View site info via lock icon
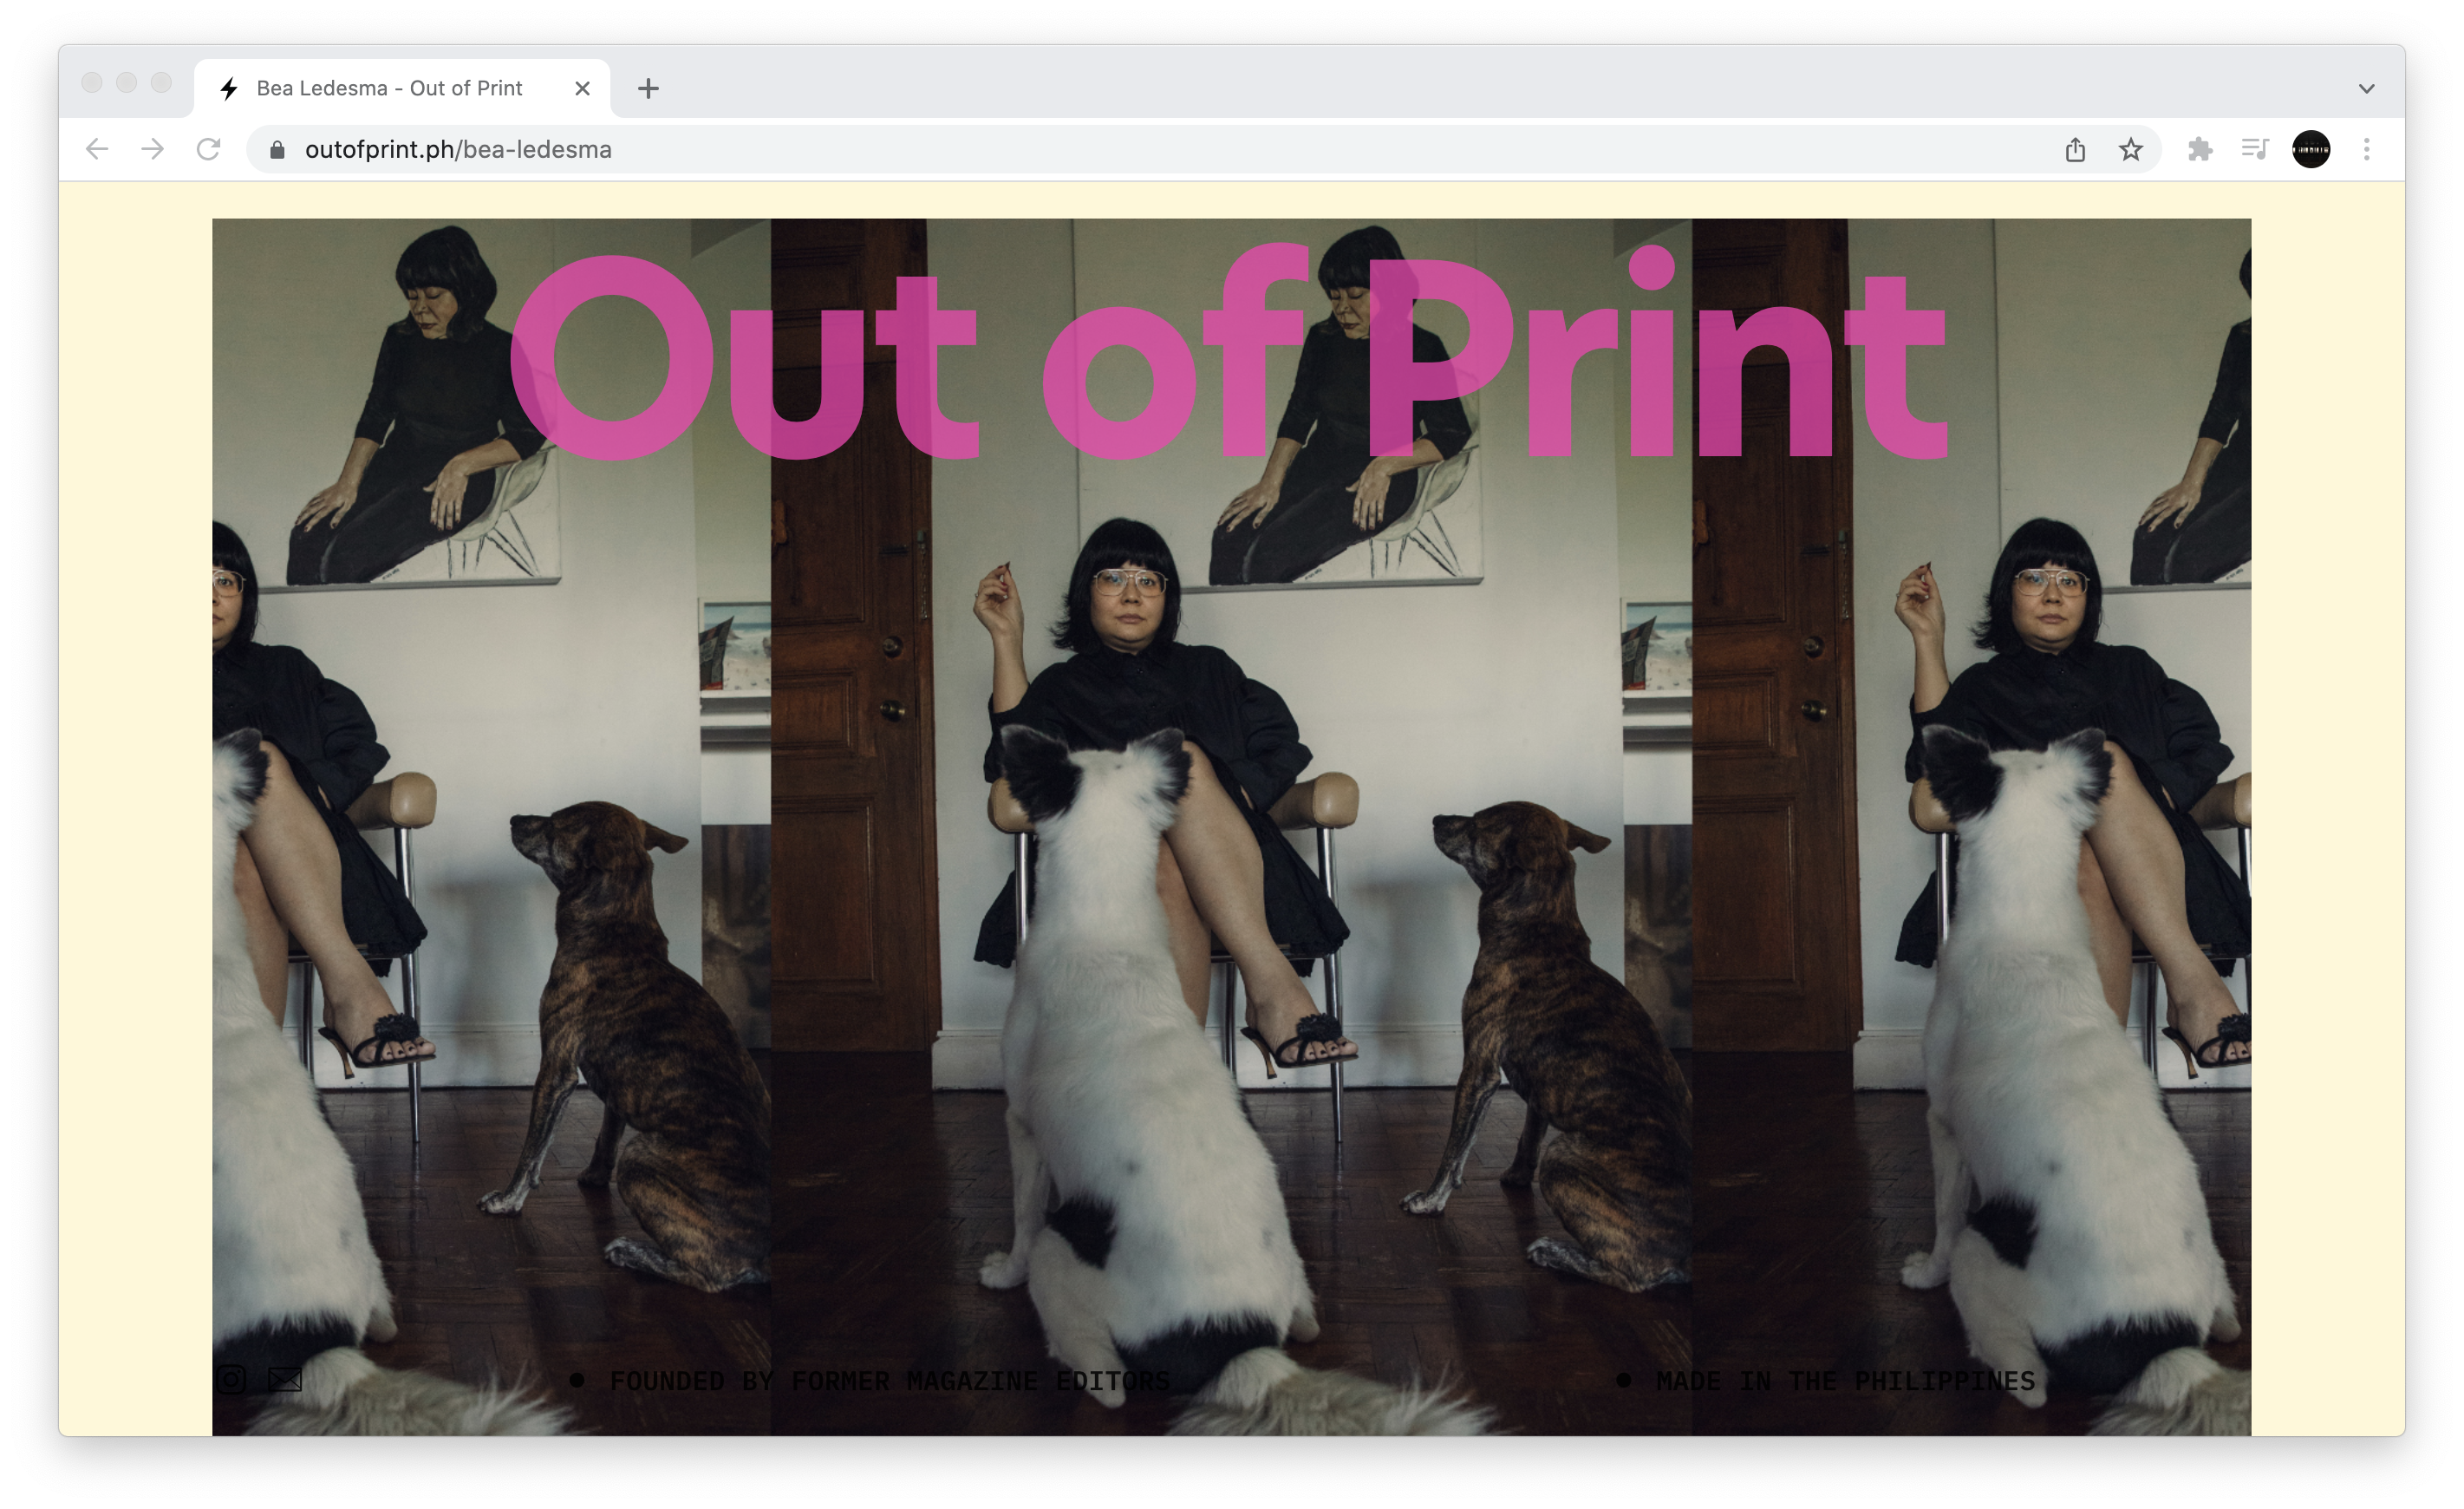Viewport: 2464px width, 1509px height. click(x=278, y=149)
